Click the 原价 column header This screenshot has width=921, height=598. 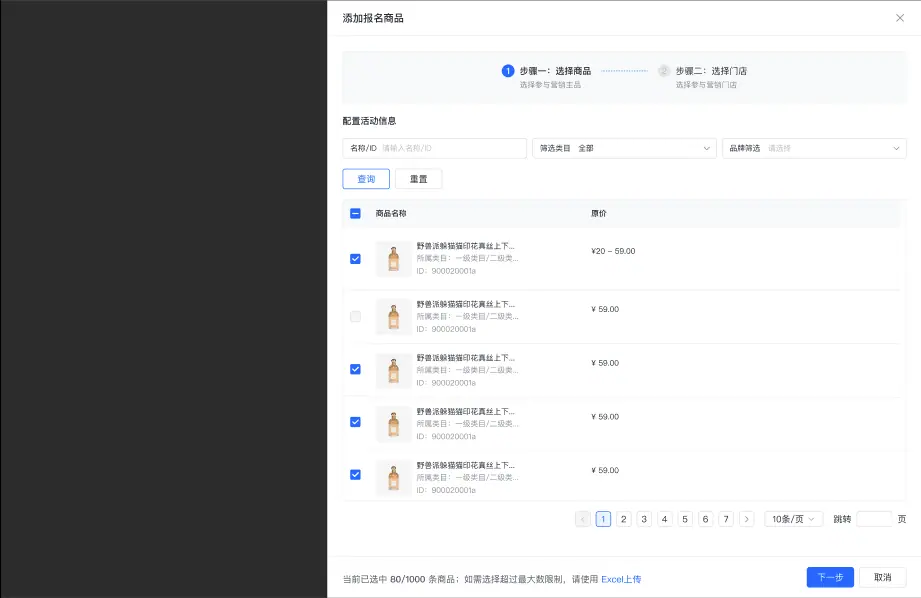pyautogui.click(x=599, y=213)
